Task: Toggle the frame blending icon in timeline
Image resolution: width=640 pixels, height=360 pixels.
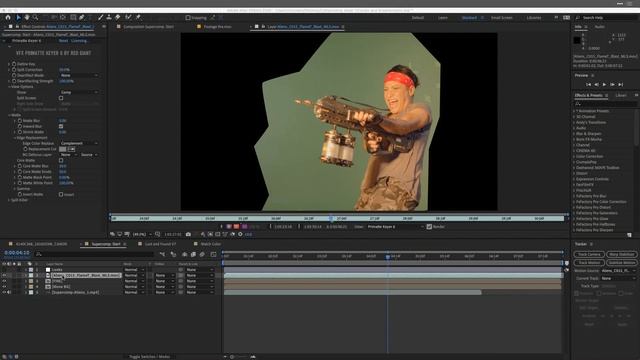Action: (193, 254)
